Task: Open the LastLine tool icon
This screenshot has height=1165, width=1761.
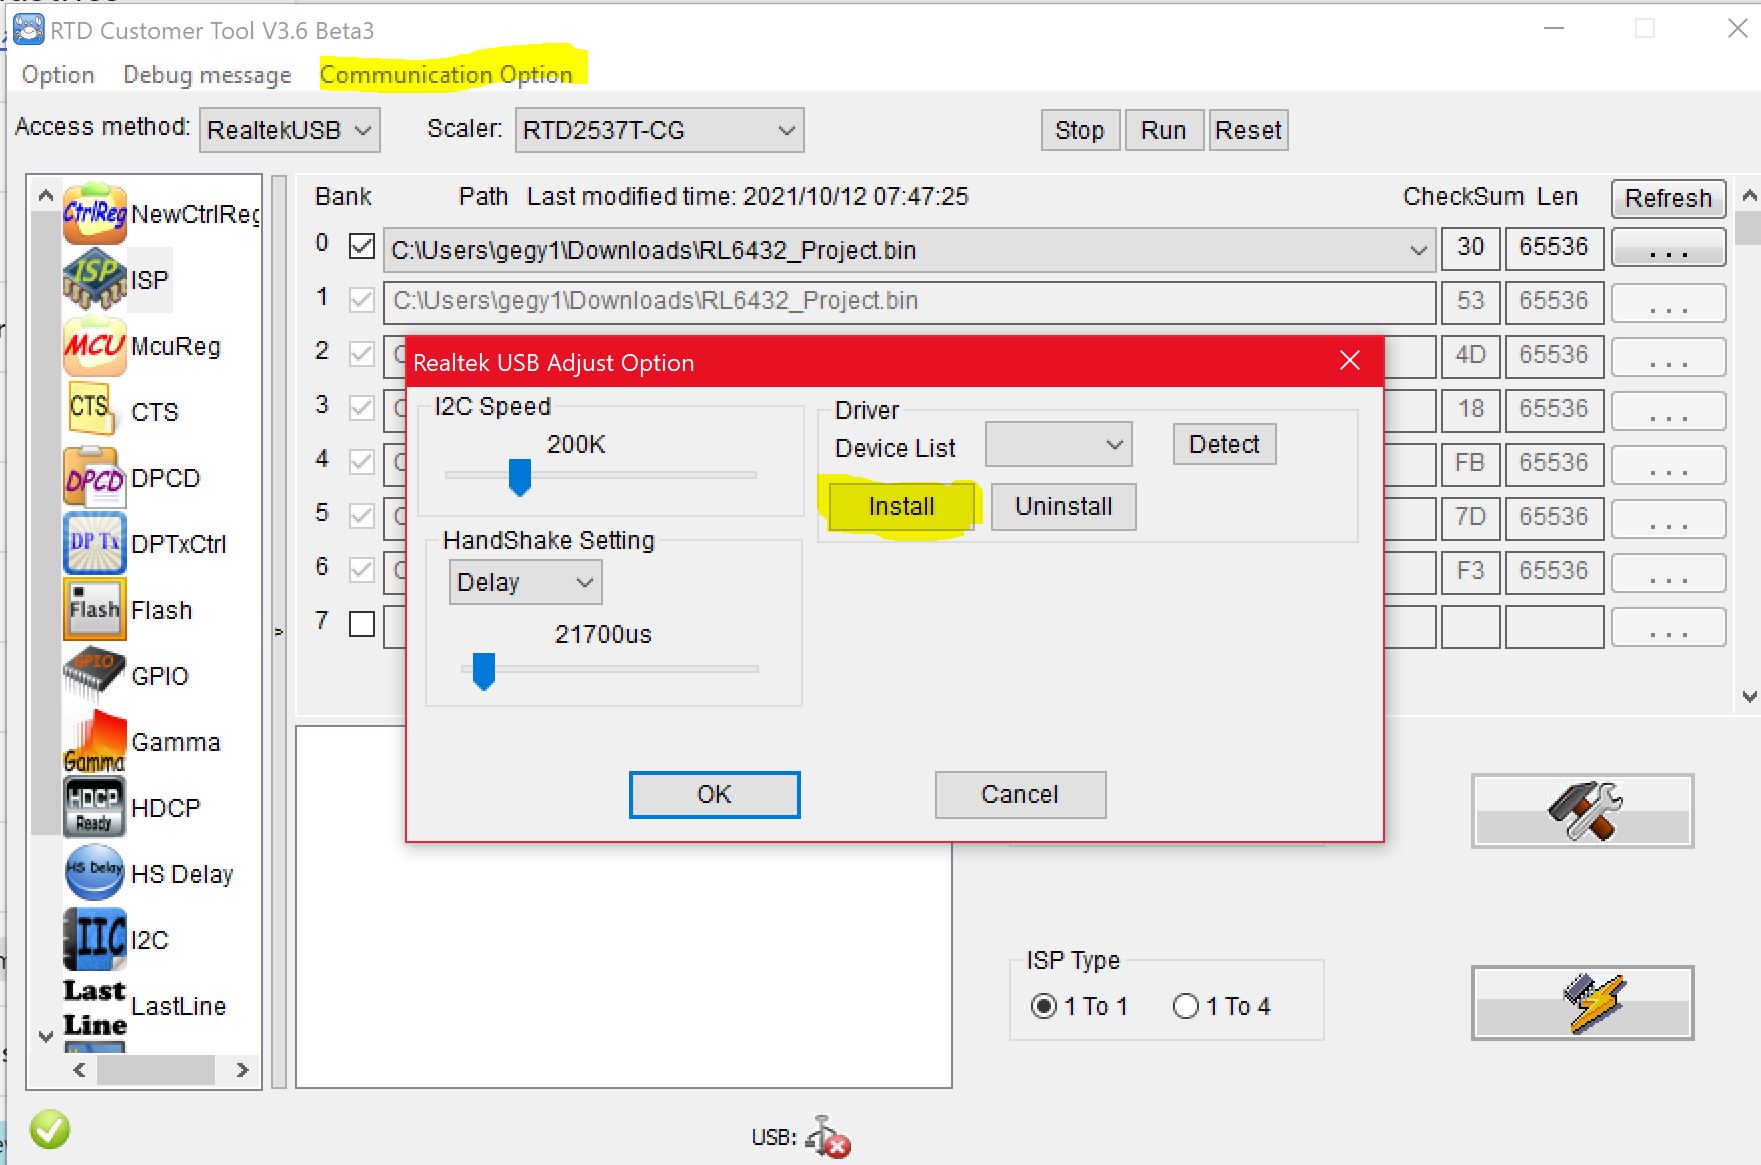Action: pos(95,1006)
